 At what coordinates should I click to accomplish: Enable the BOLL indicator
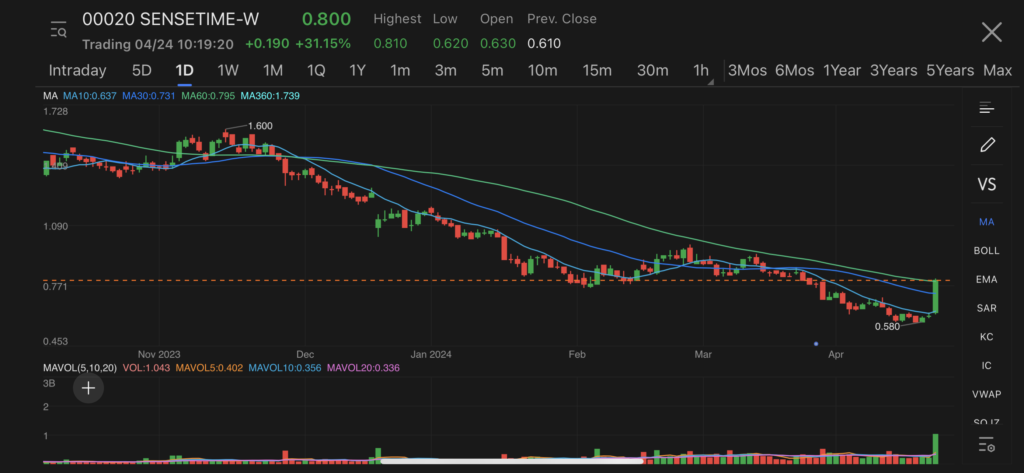(x=986, y=250)
